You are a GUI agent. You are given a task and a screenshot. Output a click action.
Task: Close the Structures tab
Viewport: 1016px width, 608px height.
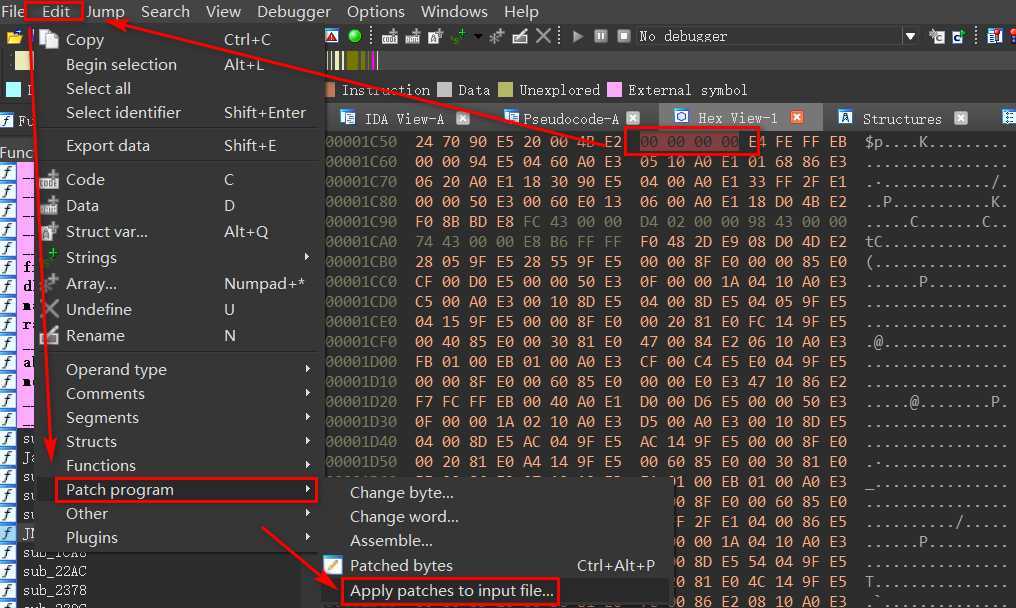pyautogui.click(x=961, y=118)
